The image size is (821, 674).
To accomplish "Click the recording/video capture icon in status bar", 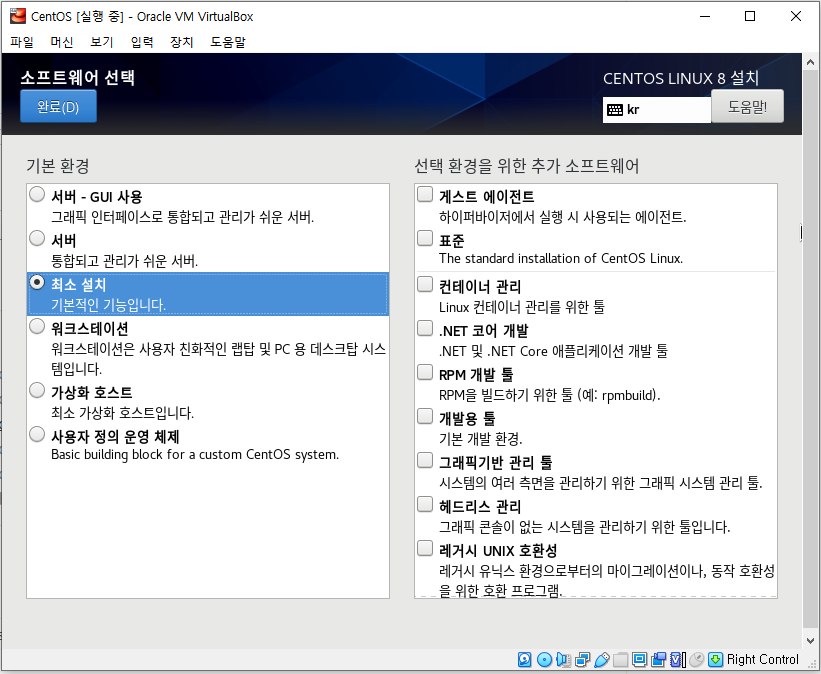I will point(659,659).
